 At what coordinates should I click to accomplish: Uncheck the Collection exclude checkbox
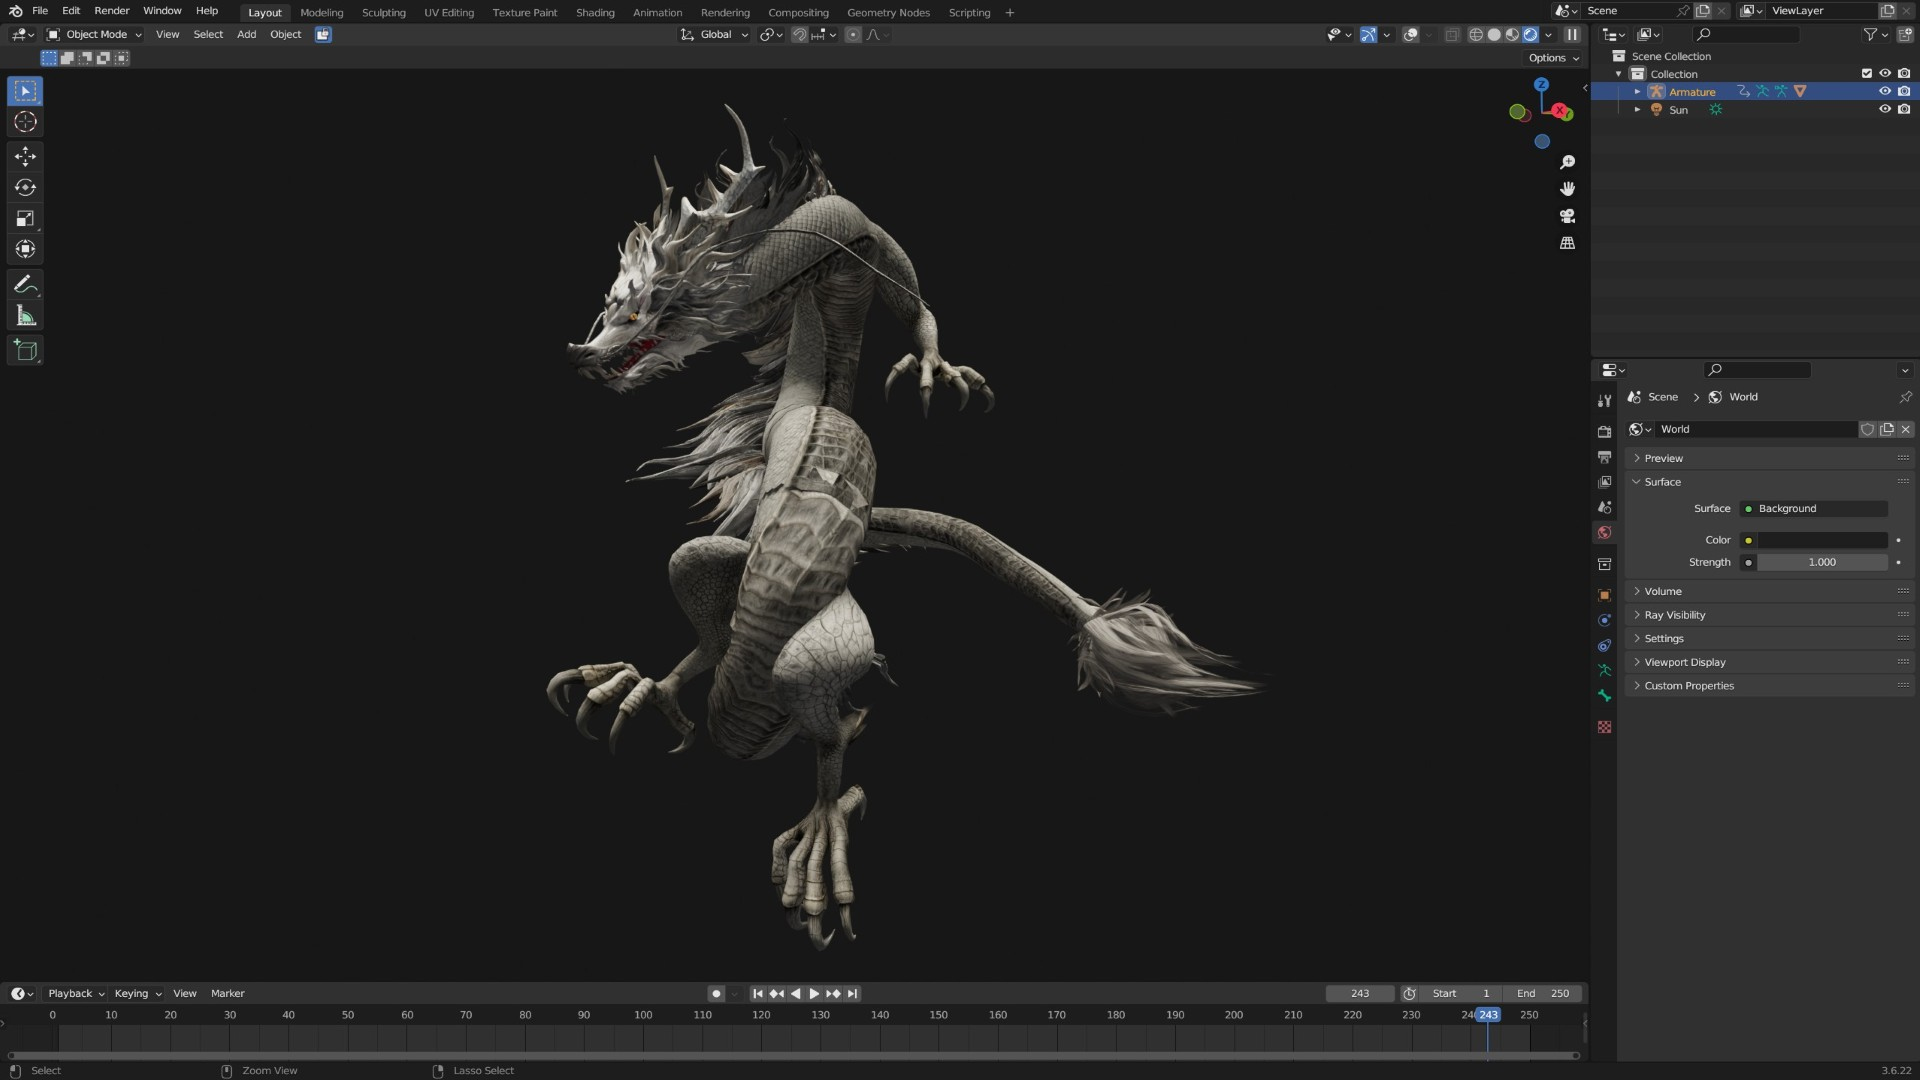point(1866,73)
